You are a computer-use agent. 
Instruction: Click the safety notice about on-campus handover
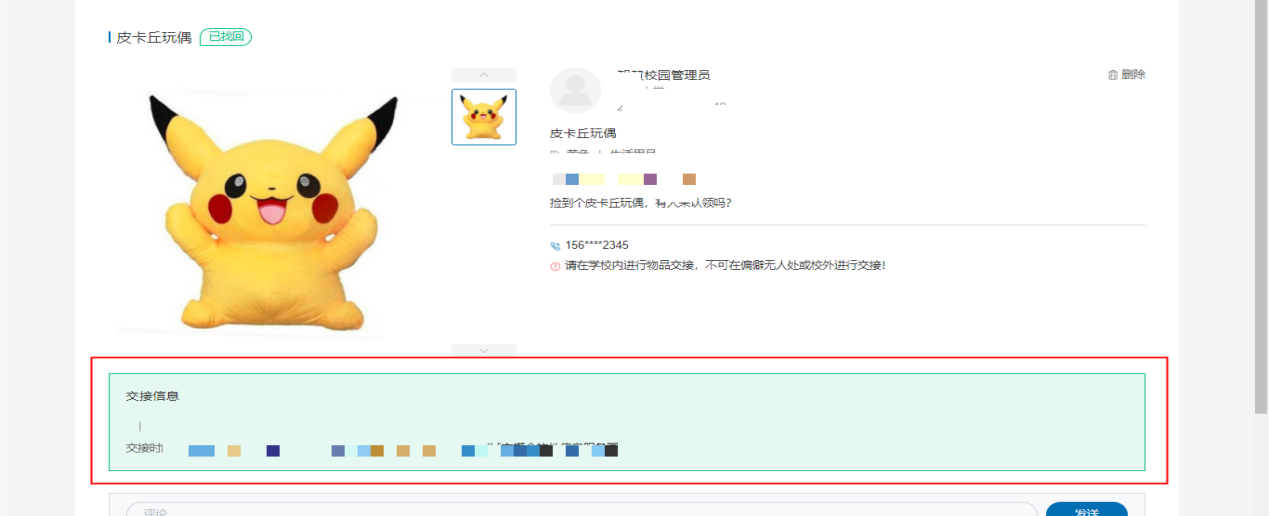[725, 266]
